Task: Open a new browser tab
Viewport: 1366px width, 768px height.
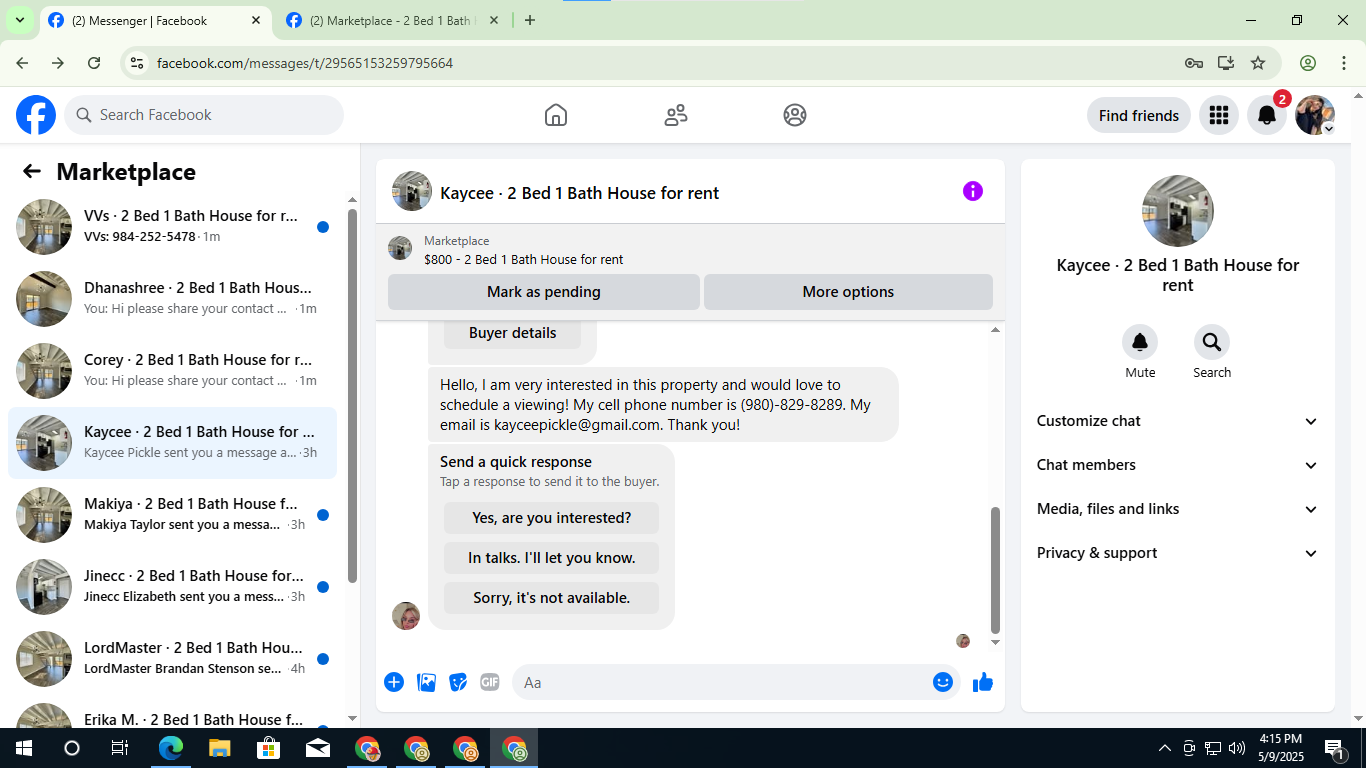Action: pos(530,20)
